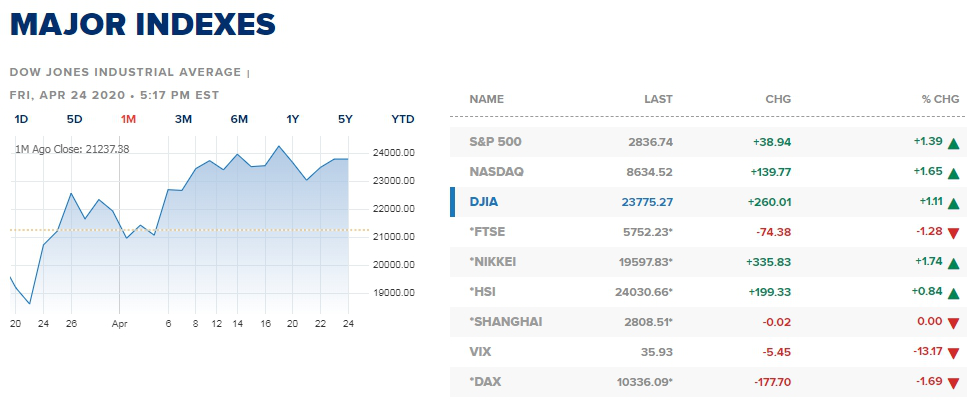Select the 1Y chart range

(293, 119)
